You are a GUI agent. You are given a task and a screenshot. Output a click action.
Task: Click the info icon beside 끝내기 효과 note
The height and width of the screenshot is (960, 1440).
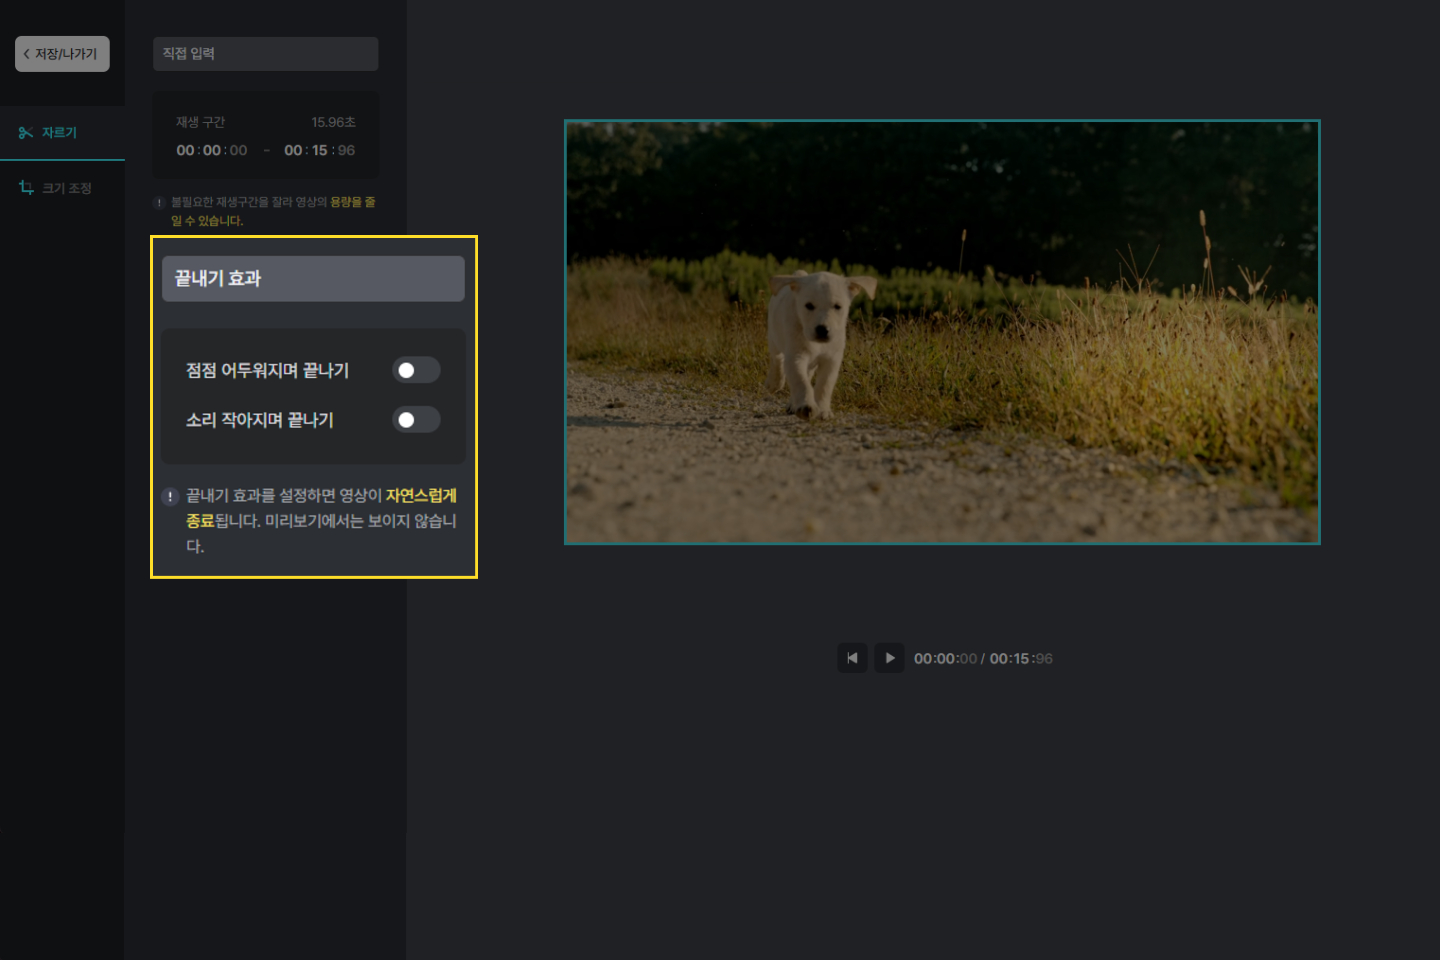tap(170, 497)
